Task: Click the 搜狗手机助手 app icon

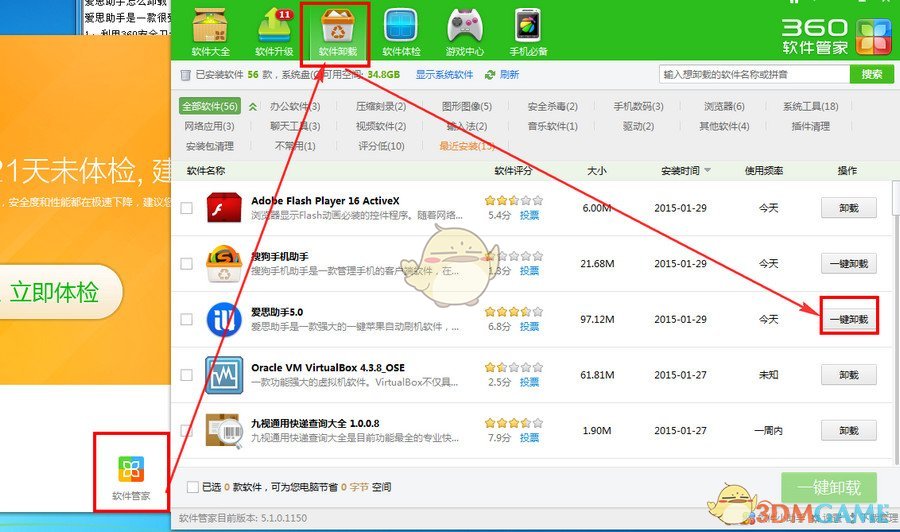Action: click(224, 263)
